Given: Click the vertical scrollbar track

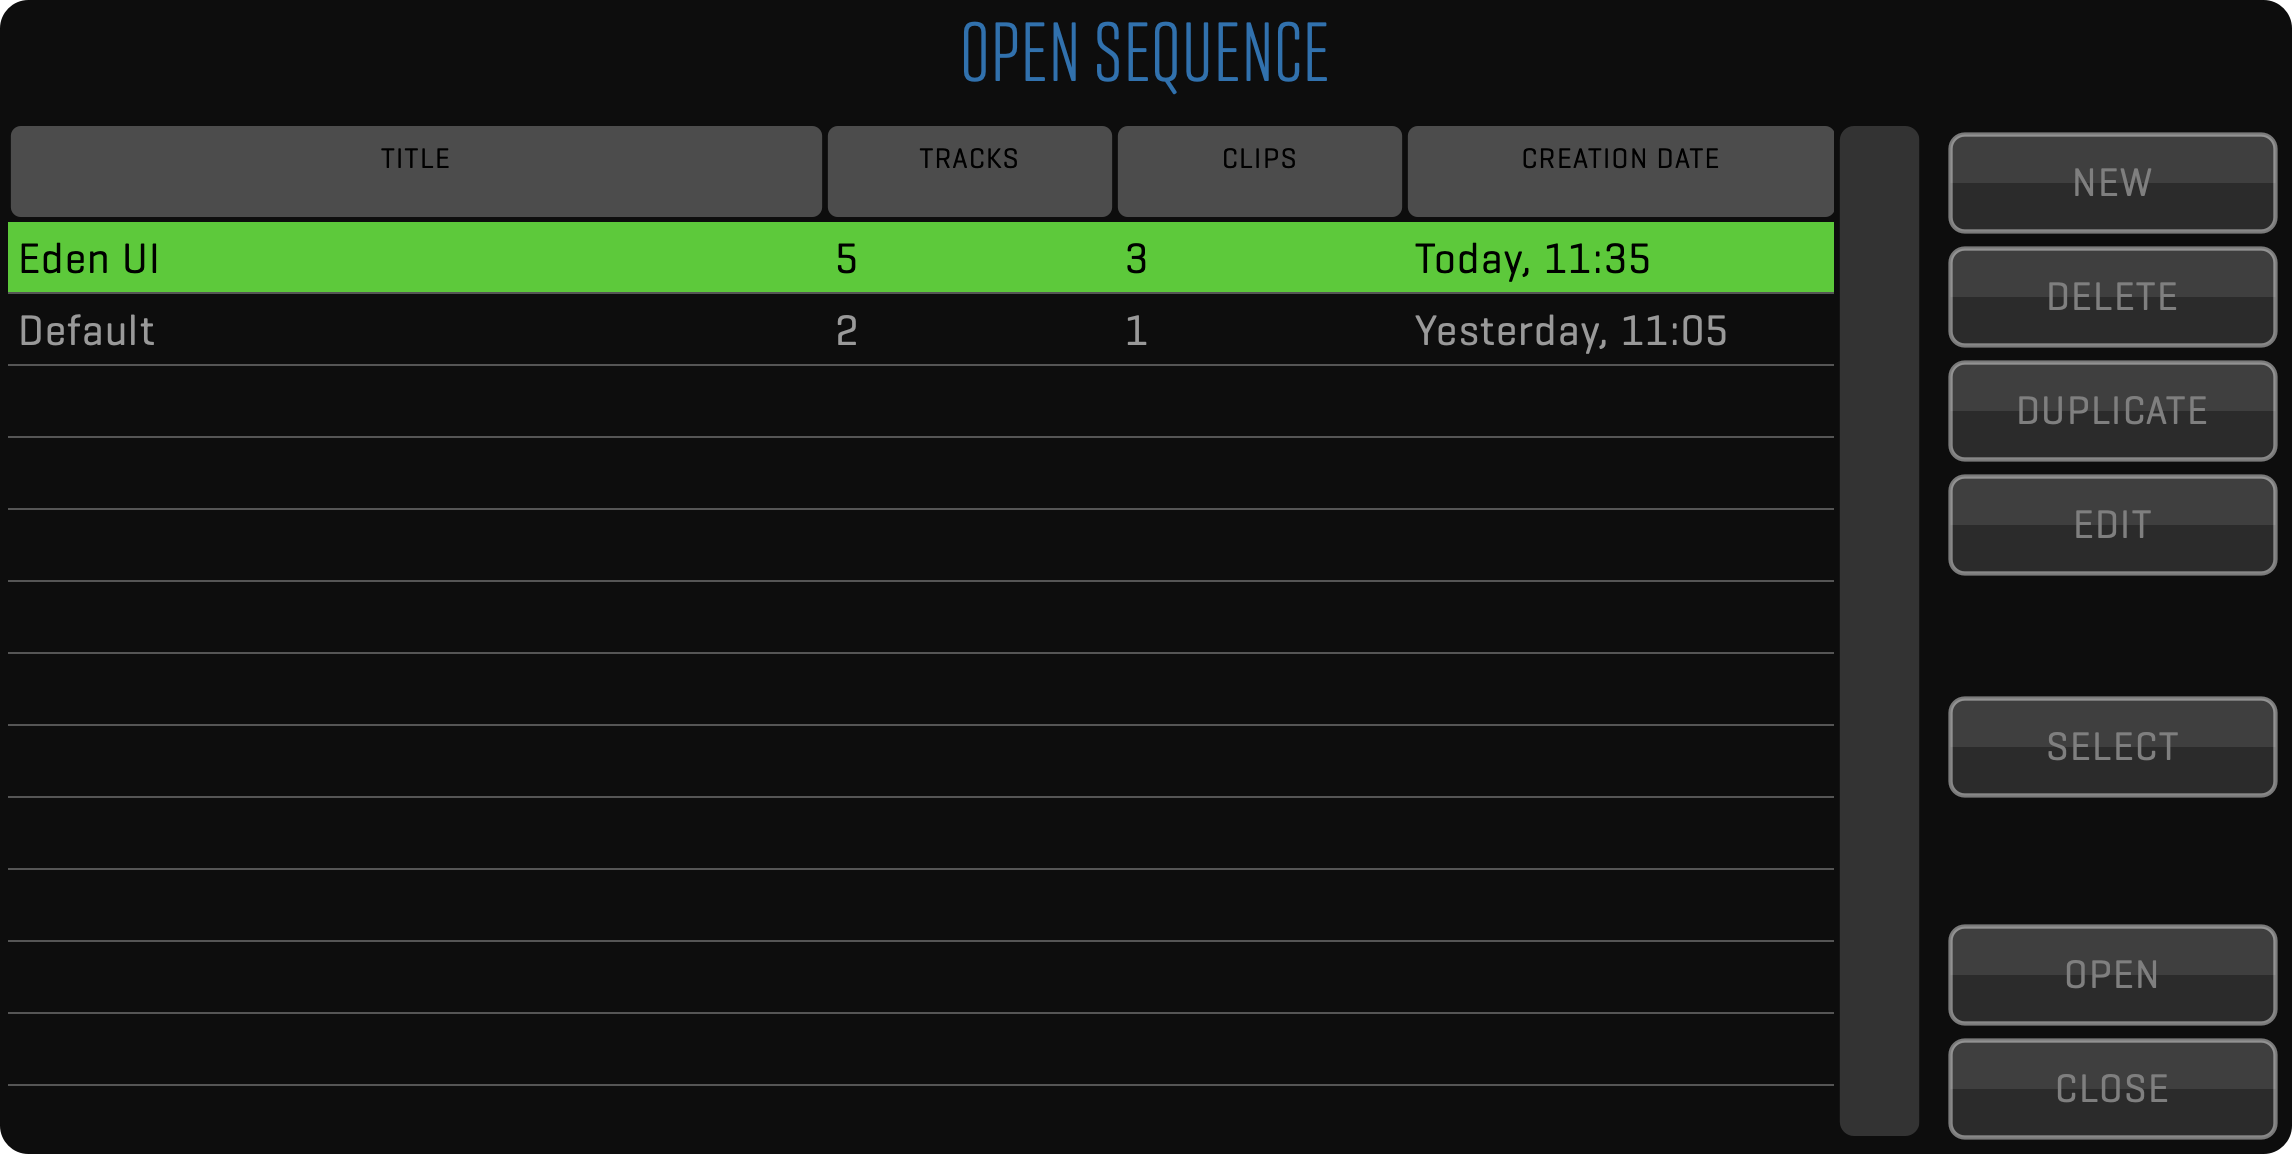Looking at the screenshot, I should [1879, 630].
